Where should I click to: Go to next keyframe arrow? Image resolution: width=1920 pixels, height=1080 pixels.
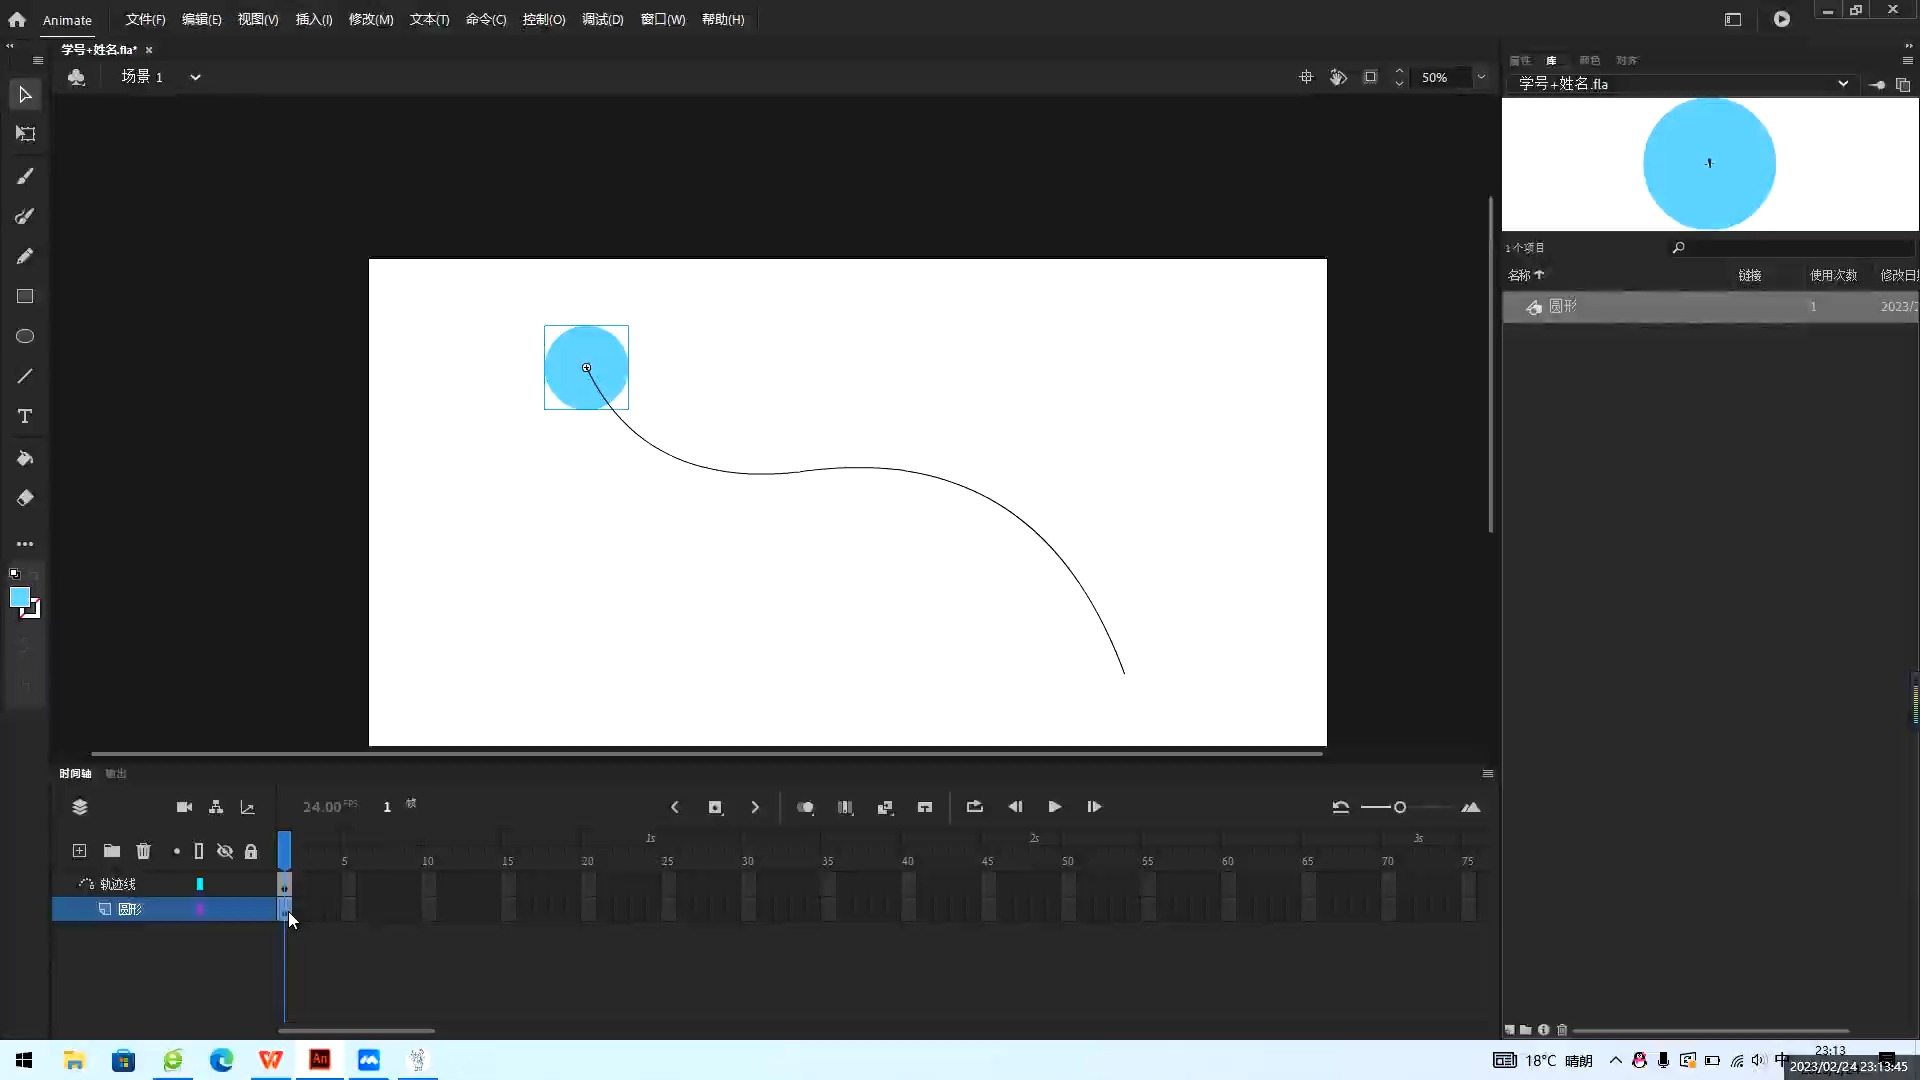[755, 807]
